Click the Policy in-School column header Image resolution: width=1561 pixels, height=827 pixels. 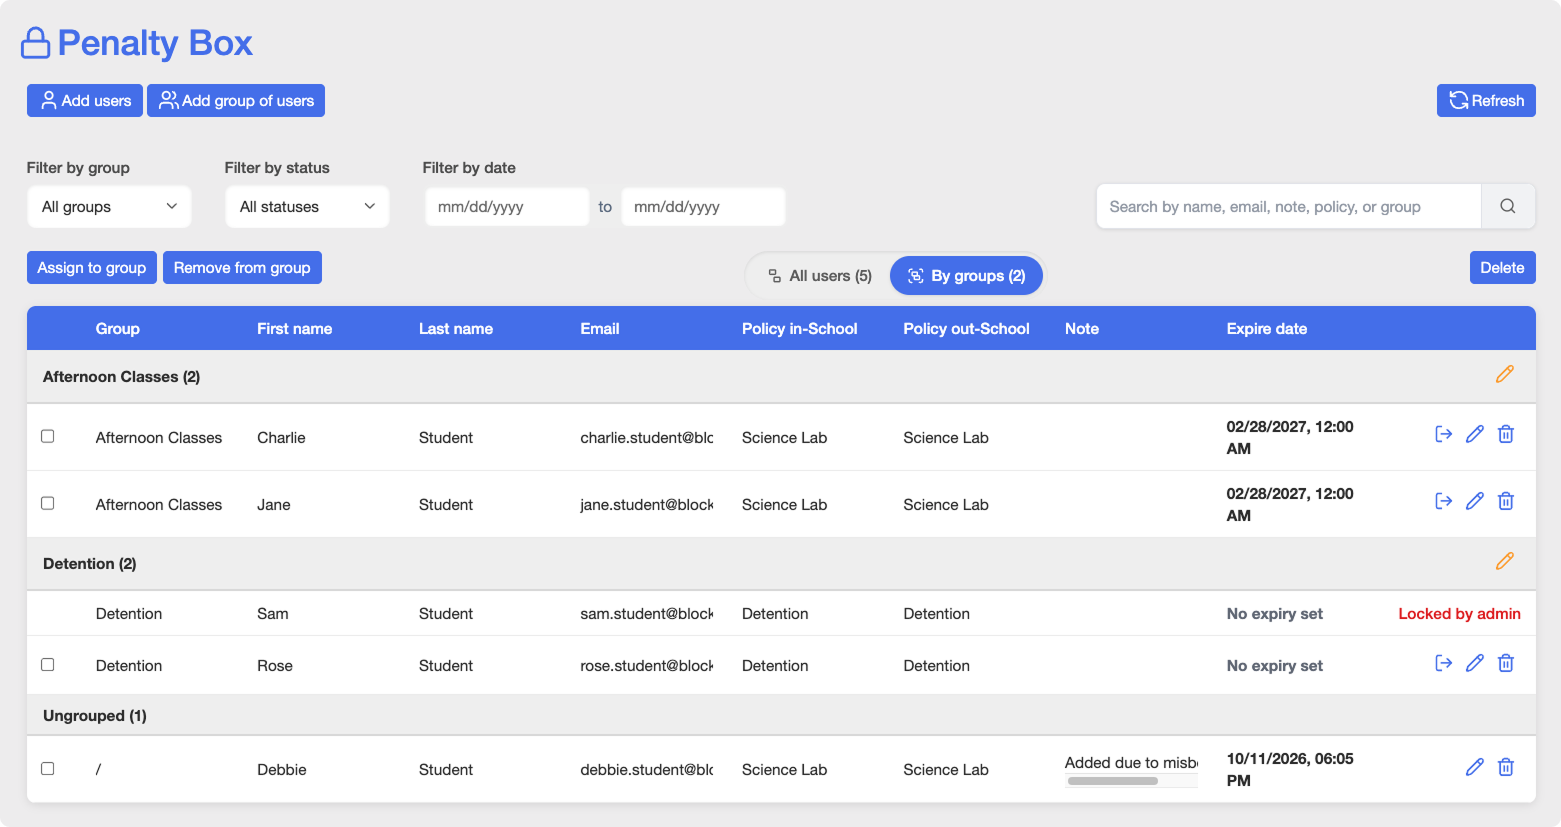tap(800, 329)
